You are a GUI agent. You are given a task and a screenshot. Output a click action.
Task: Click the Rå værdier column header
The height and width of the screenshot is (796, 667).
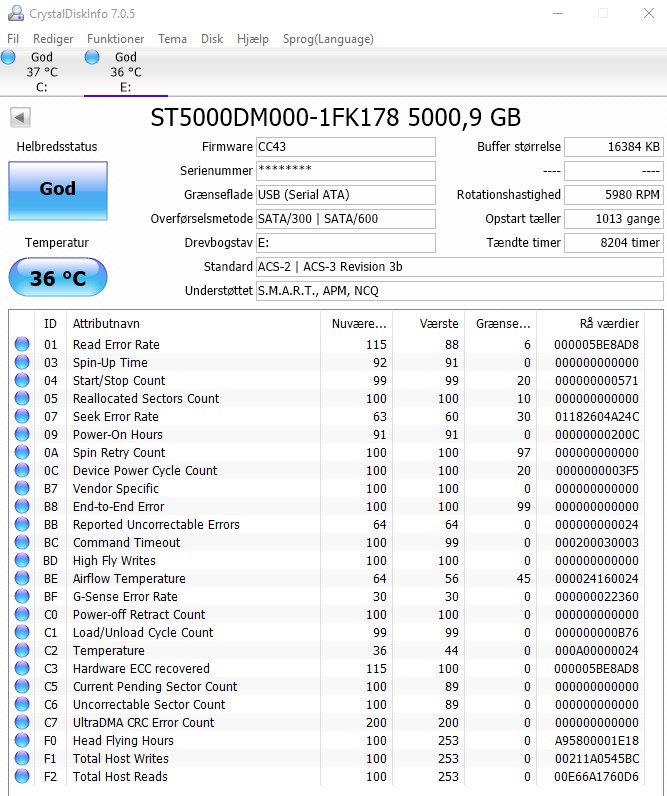[591, 324]
